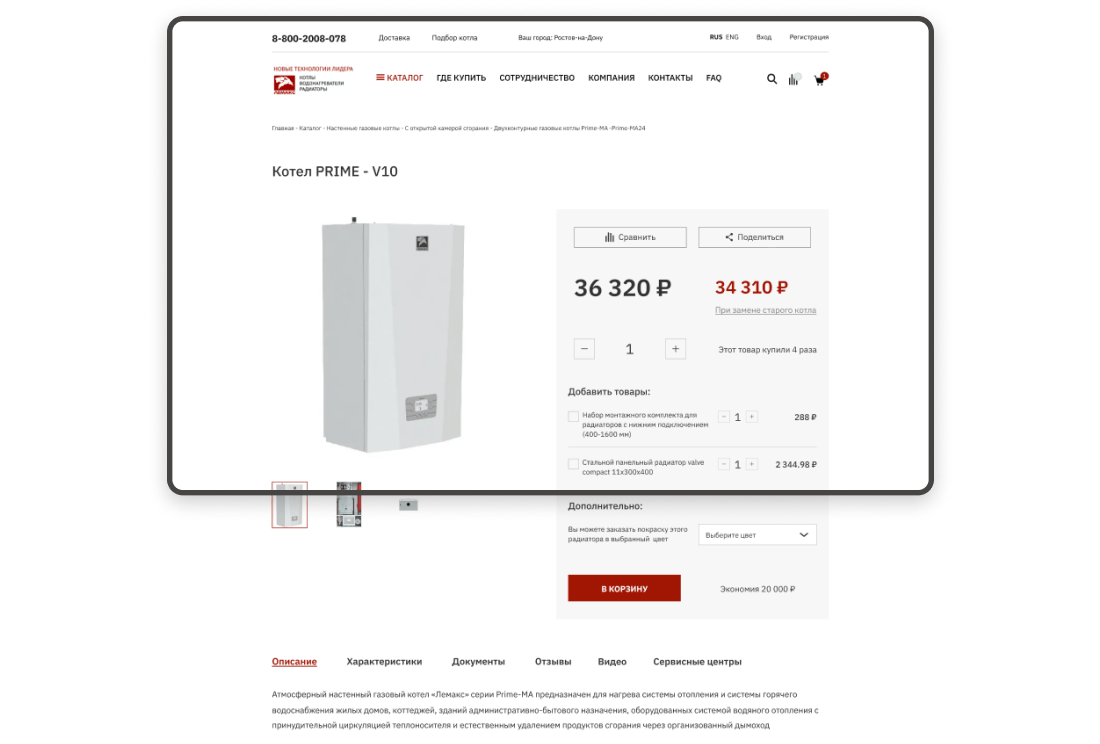Increase main product quantity with plus
Image resolution: width=1100 pixels, height=744 pixels.
675,349
